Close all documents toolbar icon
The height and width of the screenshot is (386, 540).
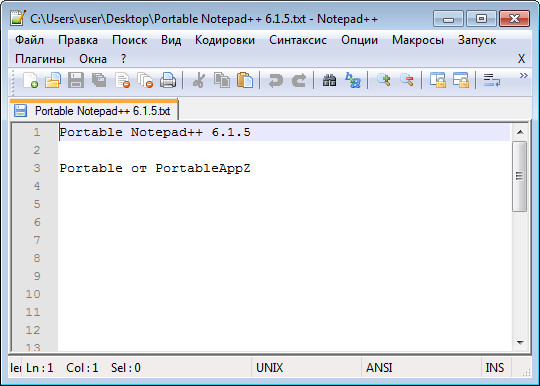click(x=145, y=81)
